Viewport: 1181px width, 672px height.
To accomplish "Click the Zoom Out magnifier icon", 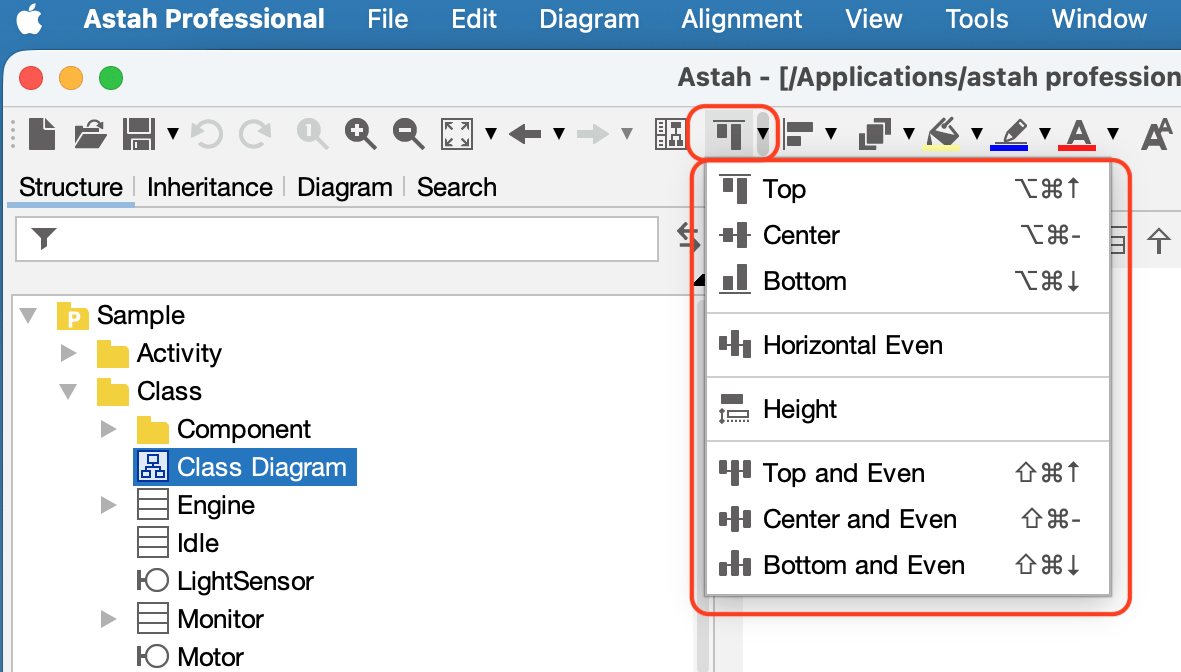I will point(408,134).
